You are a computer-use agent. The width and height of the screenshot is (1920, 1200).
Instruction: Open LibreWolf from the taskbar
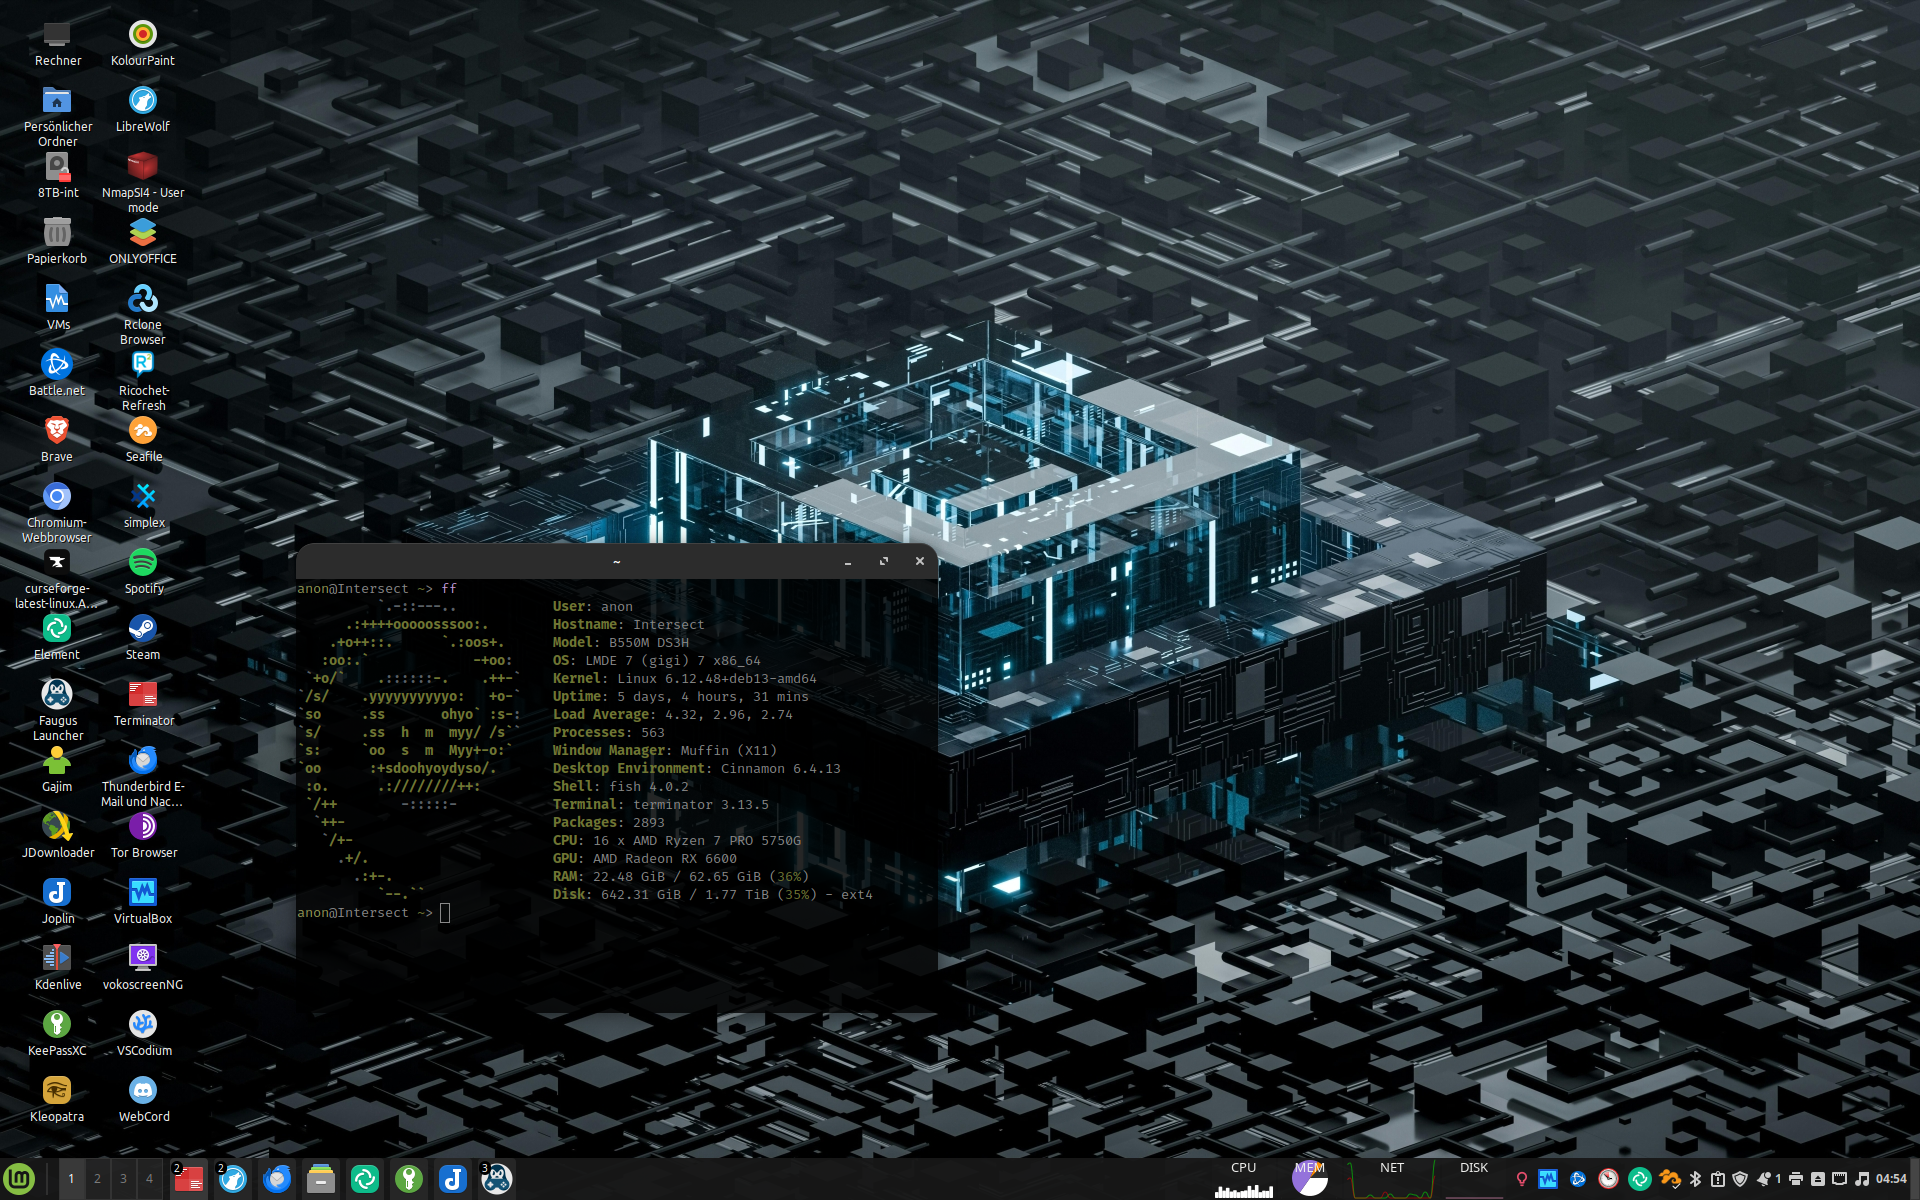coord(233,1180)
